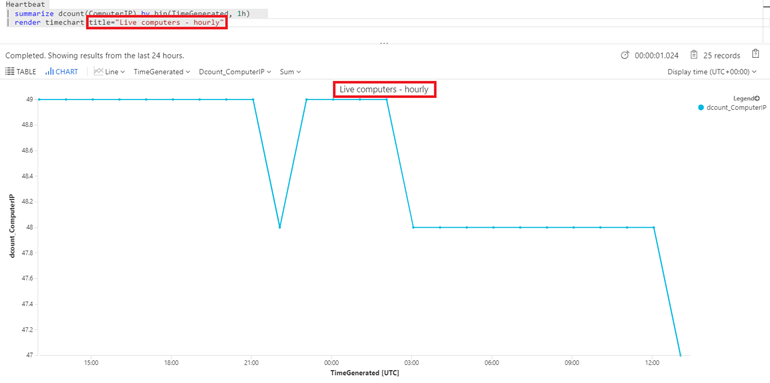The height and width of the screenshot is (383, 770).
Task: Click the 47.8 y-axis label
Action: pyautogui.click(x=28, y=253)
